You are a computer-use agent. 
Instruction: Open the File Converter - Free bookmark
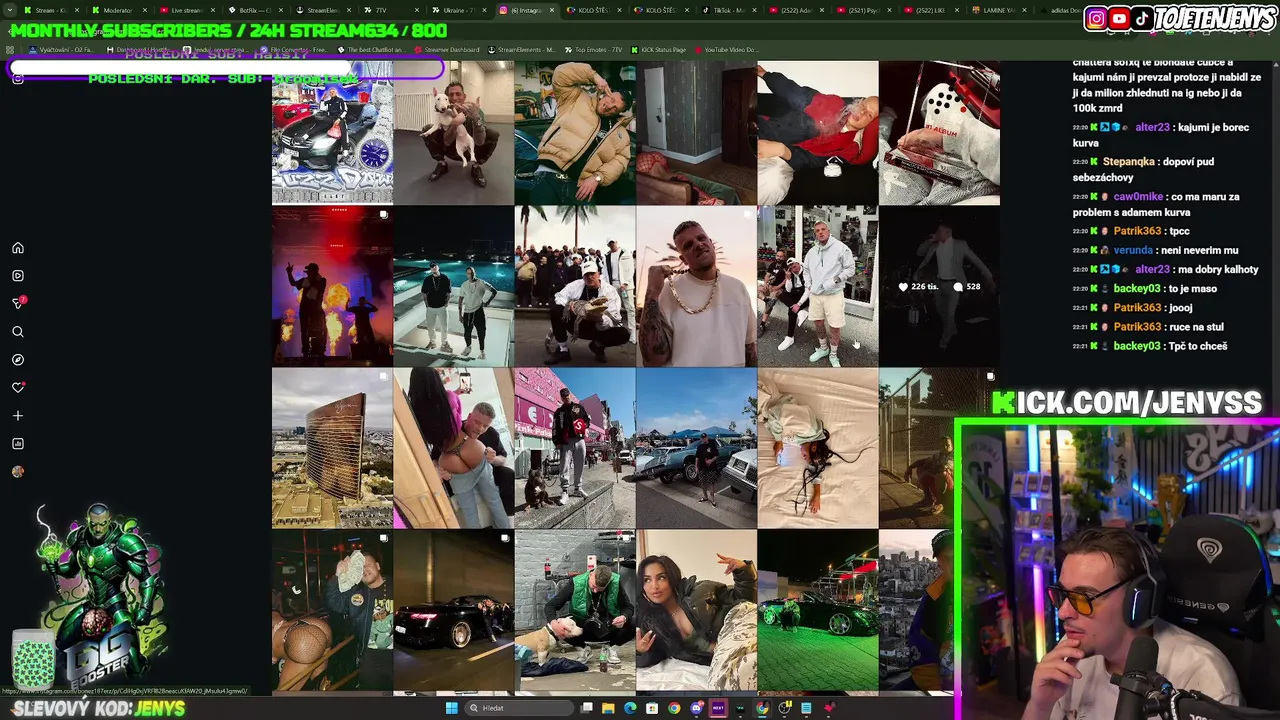point(293,49)
